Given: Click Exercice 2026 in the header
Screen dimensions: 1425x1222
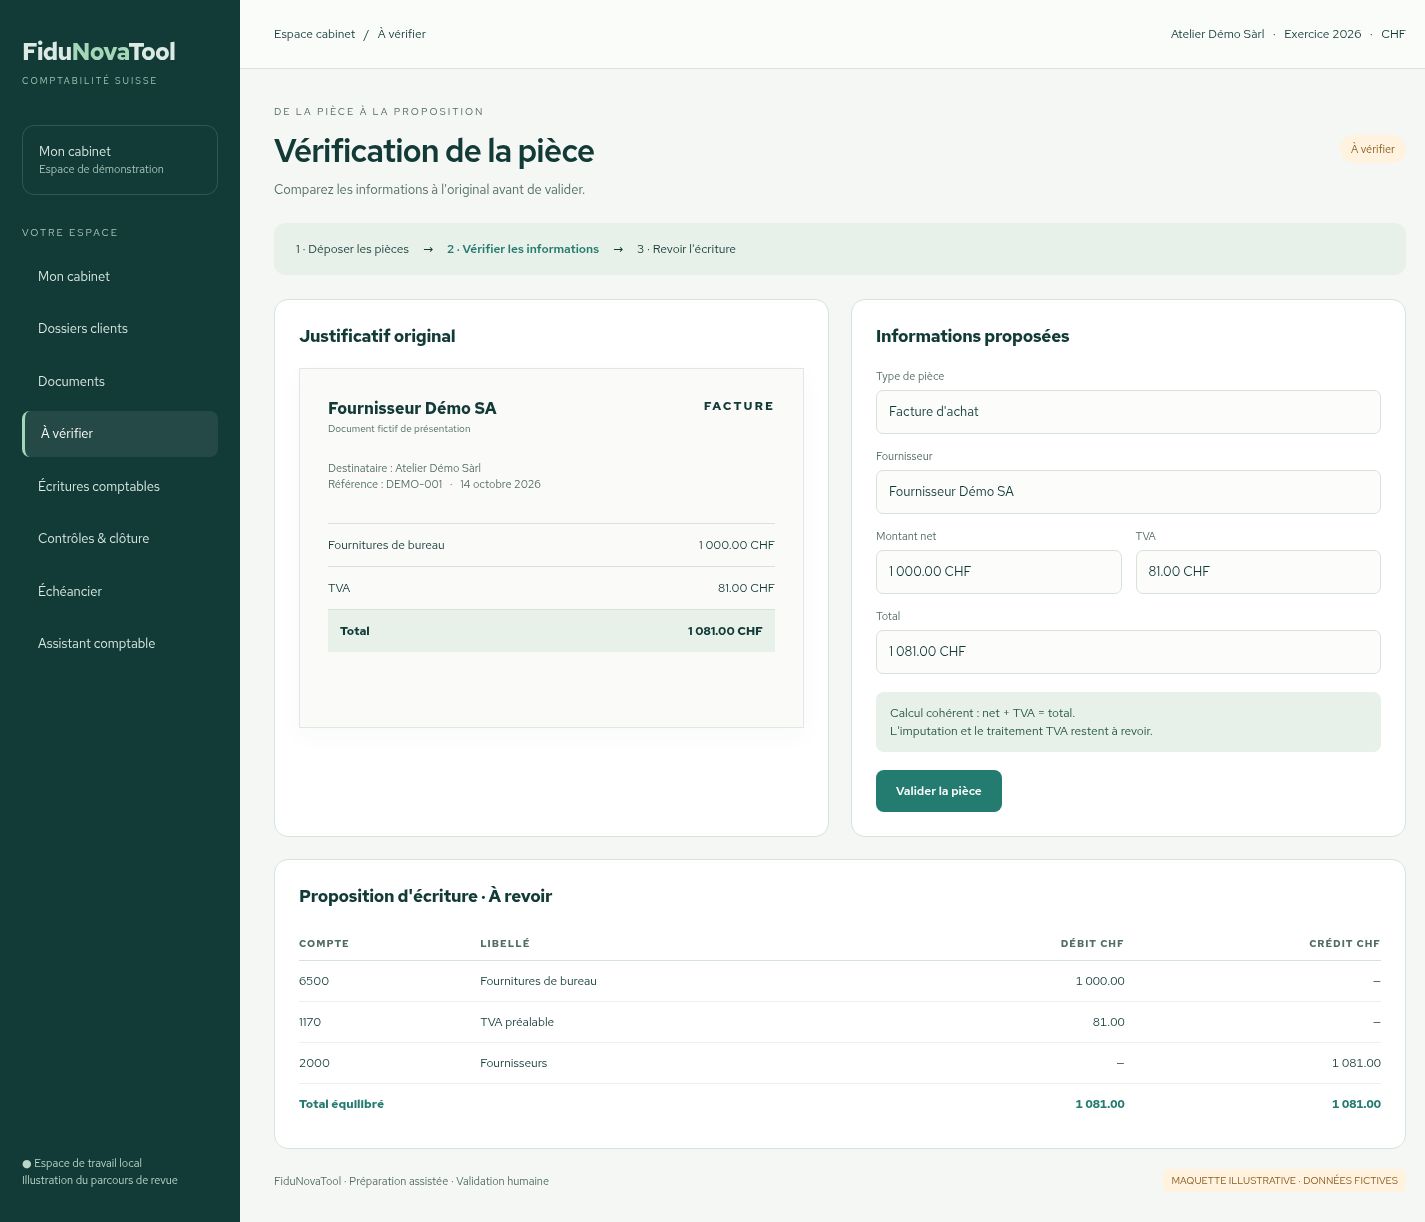Looking at the screenshot, I should tap(1323, 34).
